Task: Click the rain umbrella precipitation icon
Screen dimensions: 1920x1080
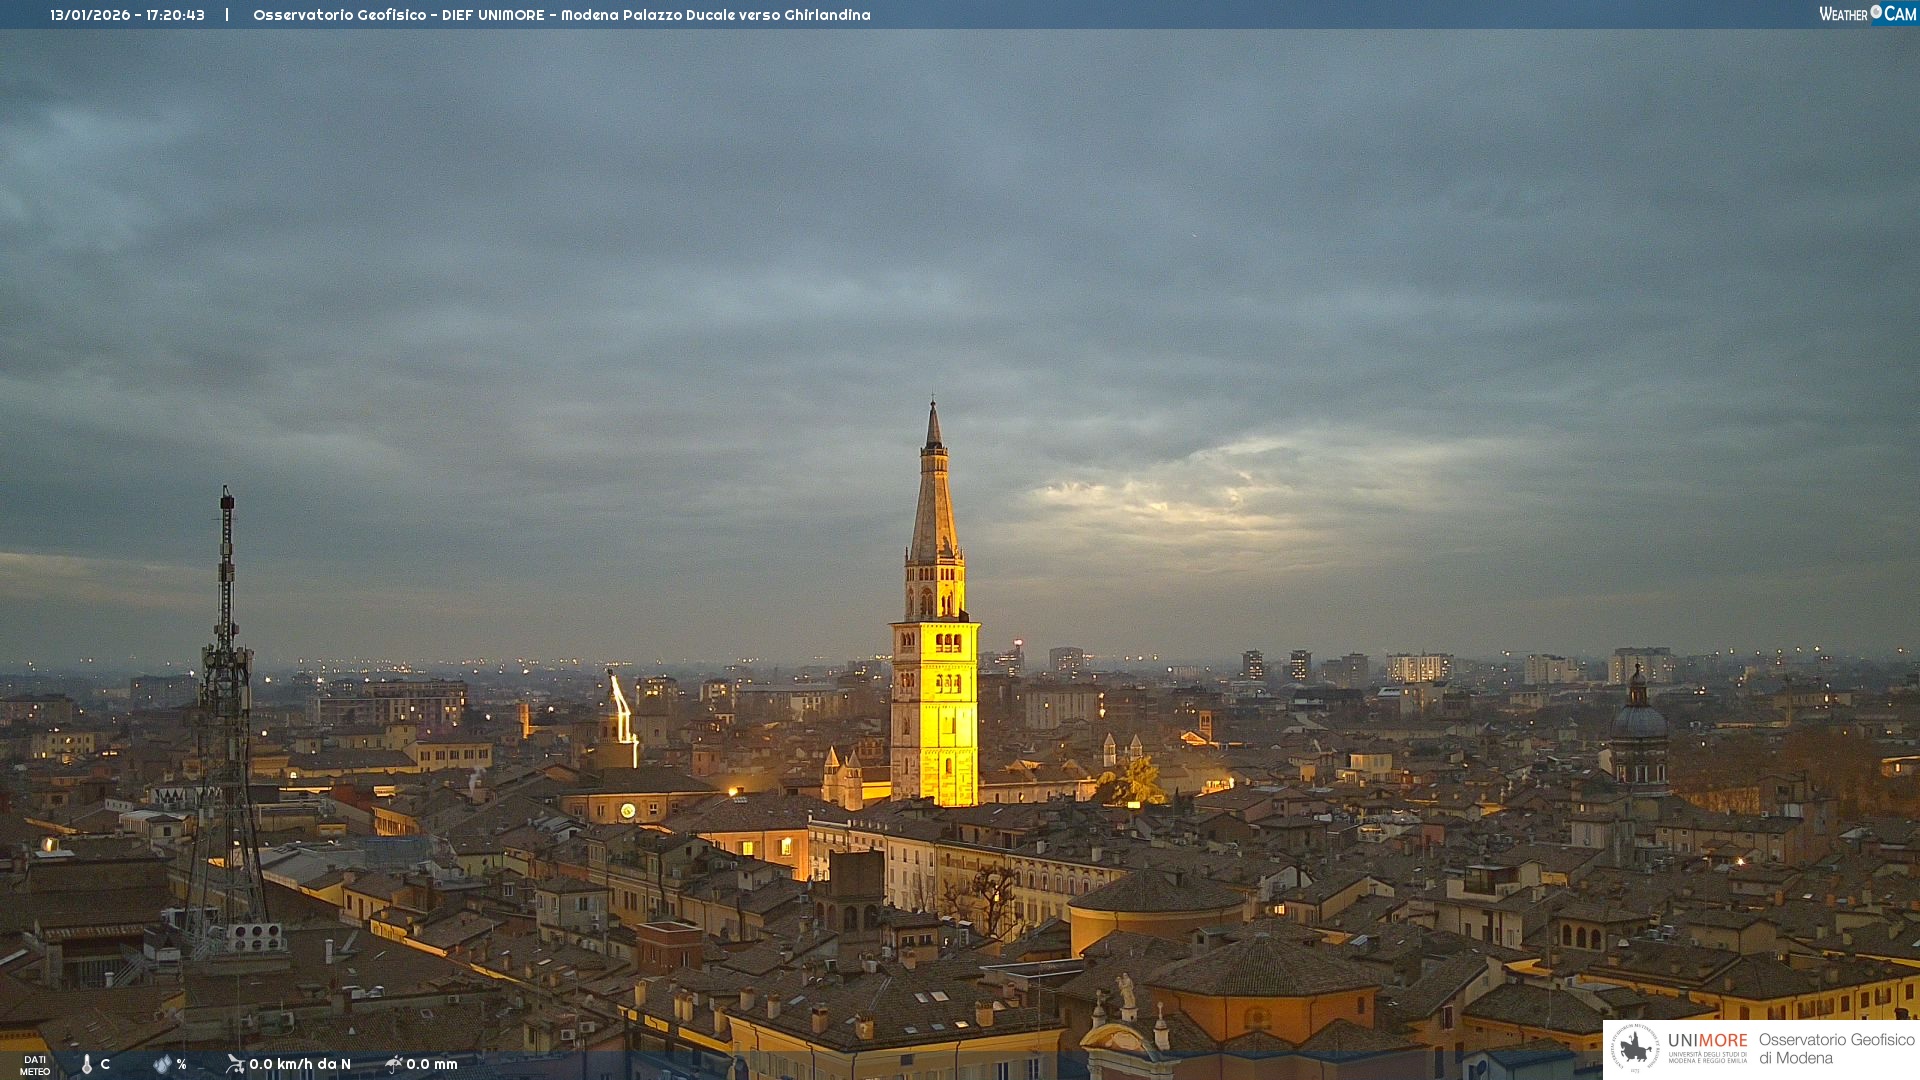Action: (x=393, y=1064)
